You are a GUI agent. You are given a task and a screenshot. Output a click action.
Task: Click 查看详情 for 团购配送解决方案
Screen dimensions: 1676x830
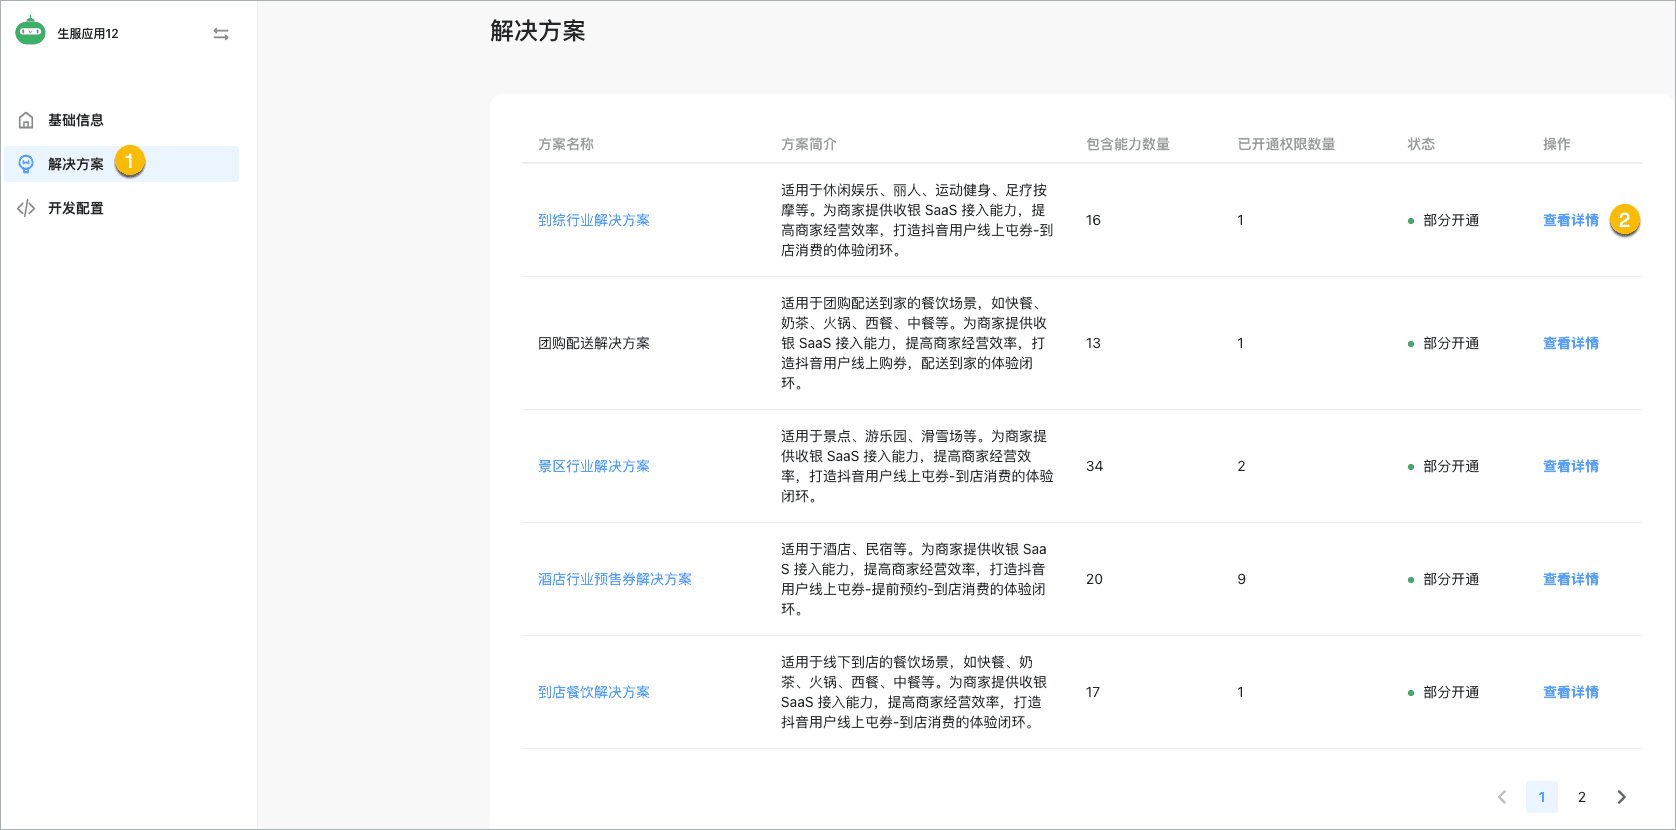tap(1570, 343)
